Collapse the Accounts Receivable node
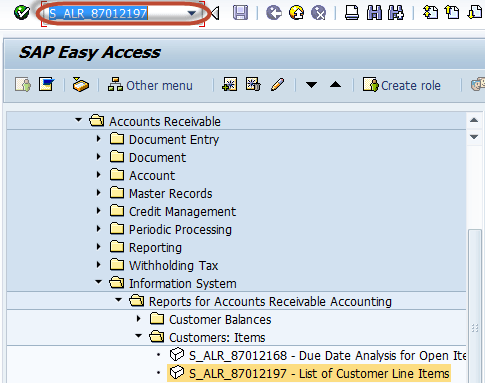This screenshot has height=383, width=485. point(78,120)
